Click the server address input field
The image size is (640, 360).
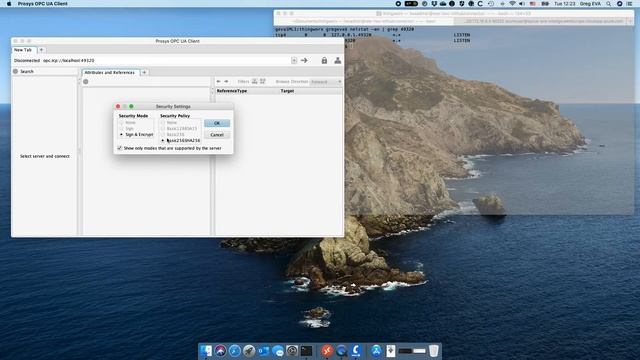tap(167, 60)
